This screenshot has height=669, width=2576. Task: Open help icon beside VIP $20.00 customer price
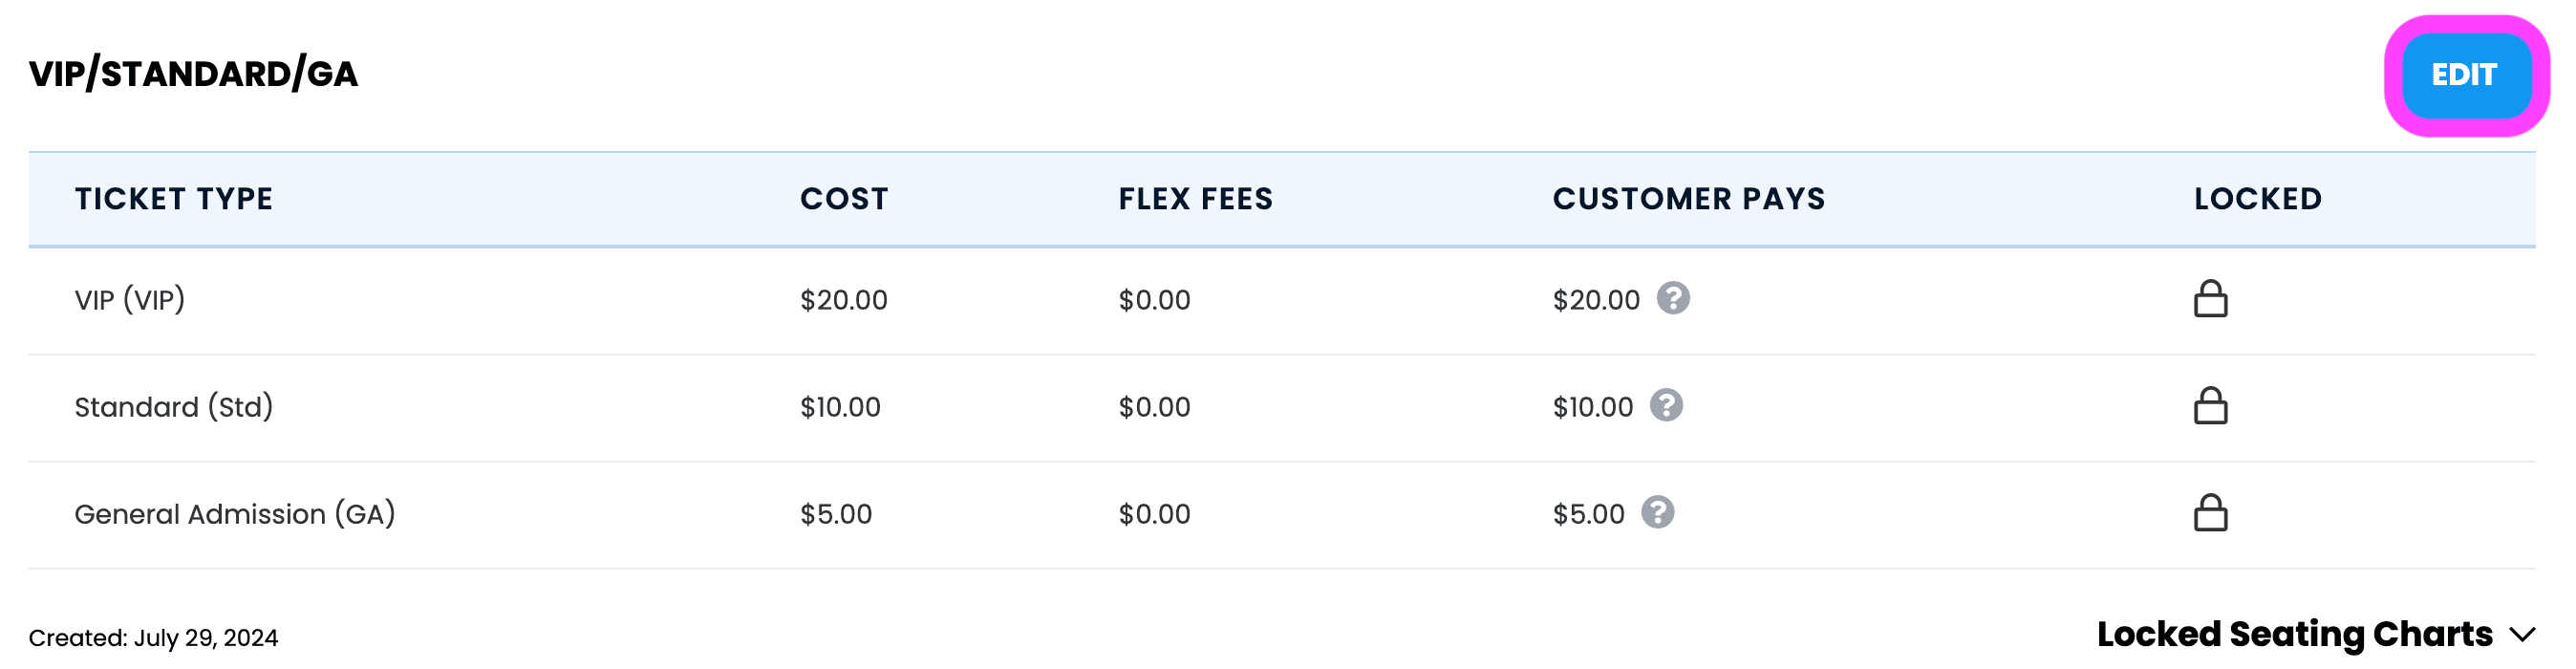(1673, 298)
